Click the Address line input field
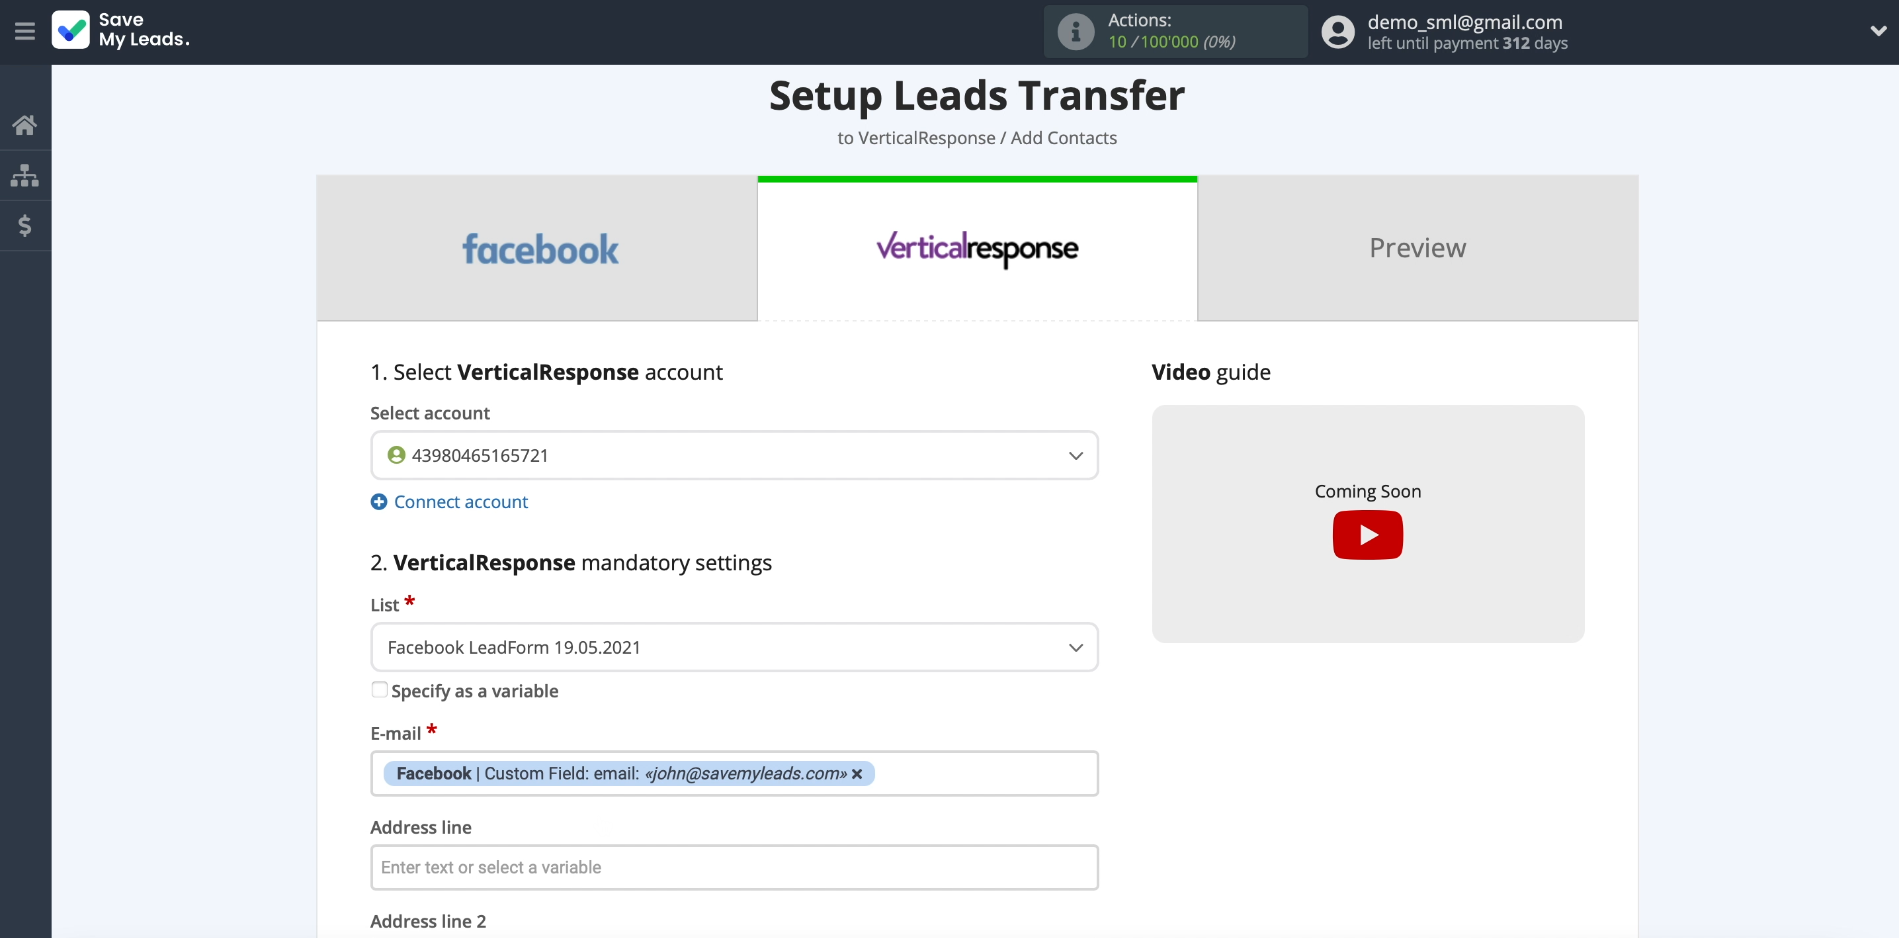The height and width of the screenshot is (938, 1899). tap(734, 867)
